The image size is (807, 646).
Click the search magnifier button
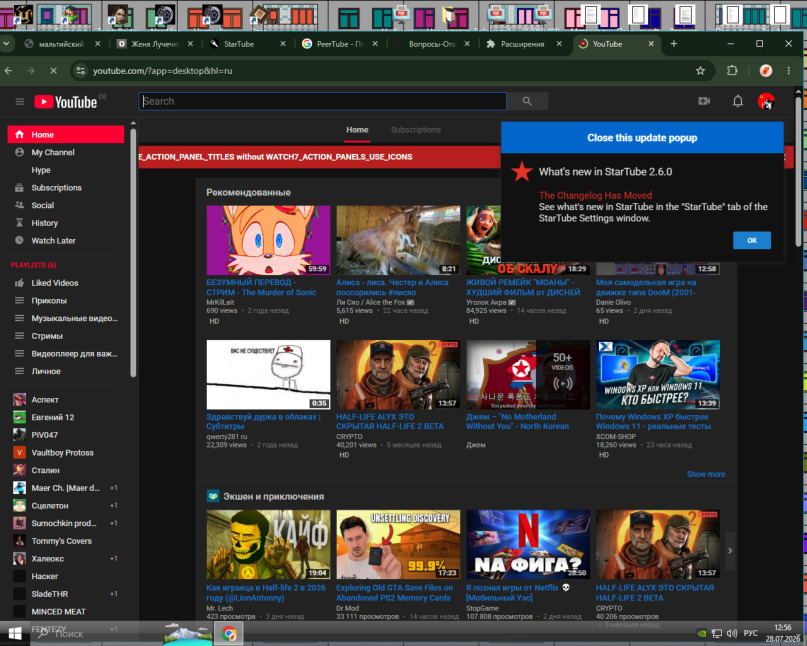point(527,101)
